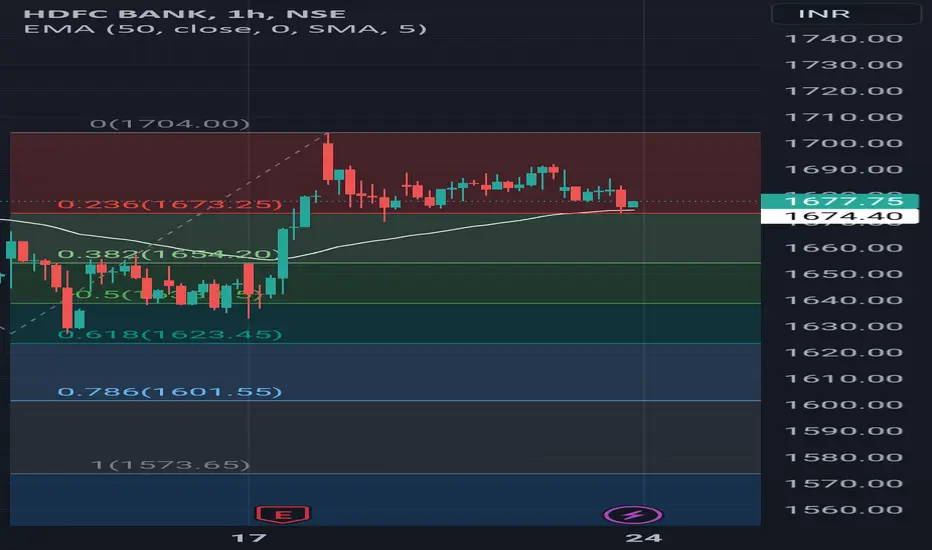Select the EMA (50, close, 0, SMA, 5) legend
Viewport: 932px width, 550px height.
[x=225, y=29]
